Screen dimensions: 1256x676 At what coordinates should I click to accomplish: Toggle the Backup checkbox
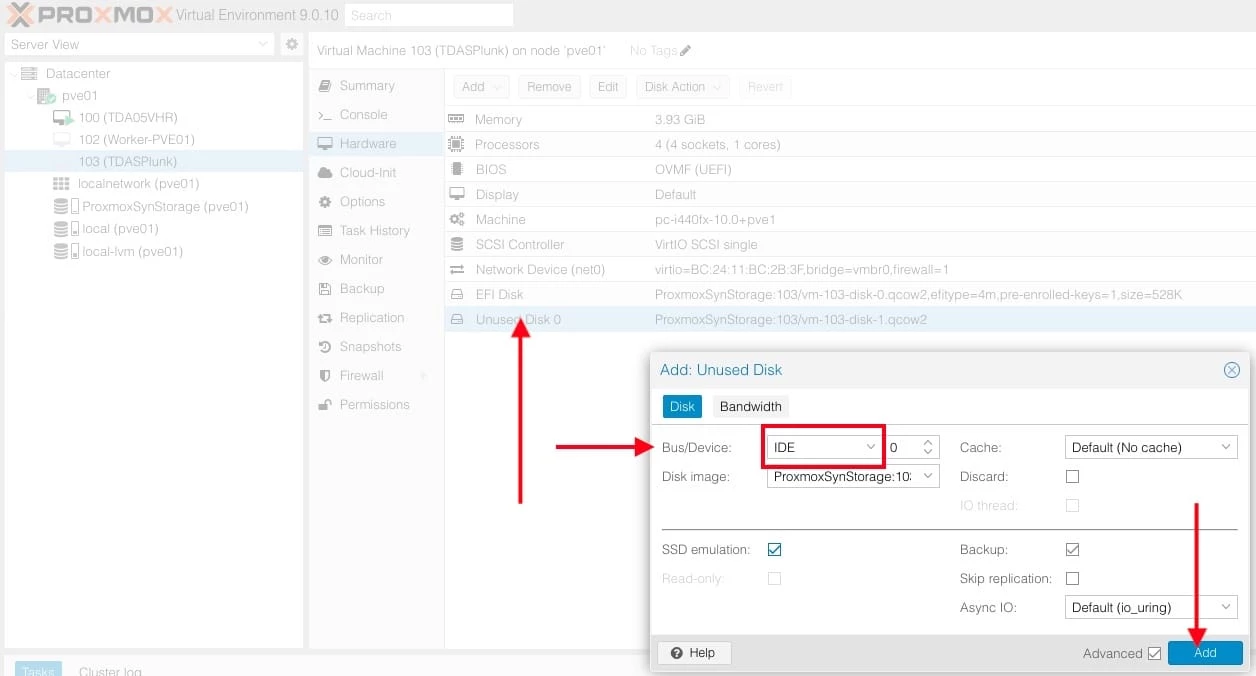(x=1072, y=550)
